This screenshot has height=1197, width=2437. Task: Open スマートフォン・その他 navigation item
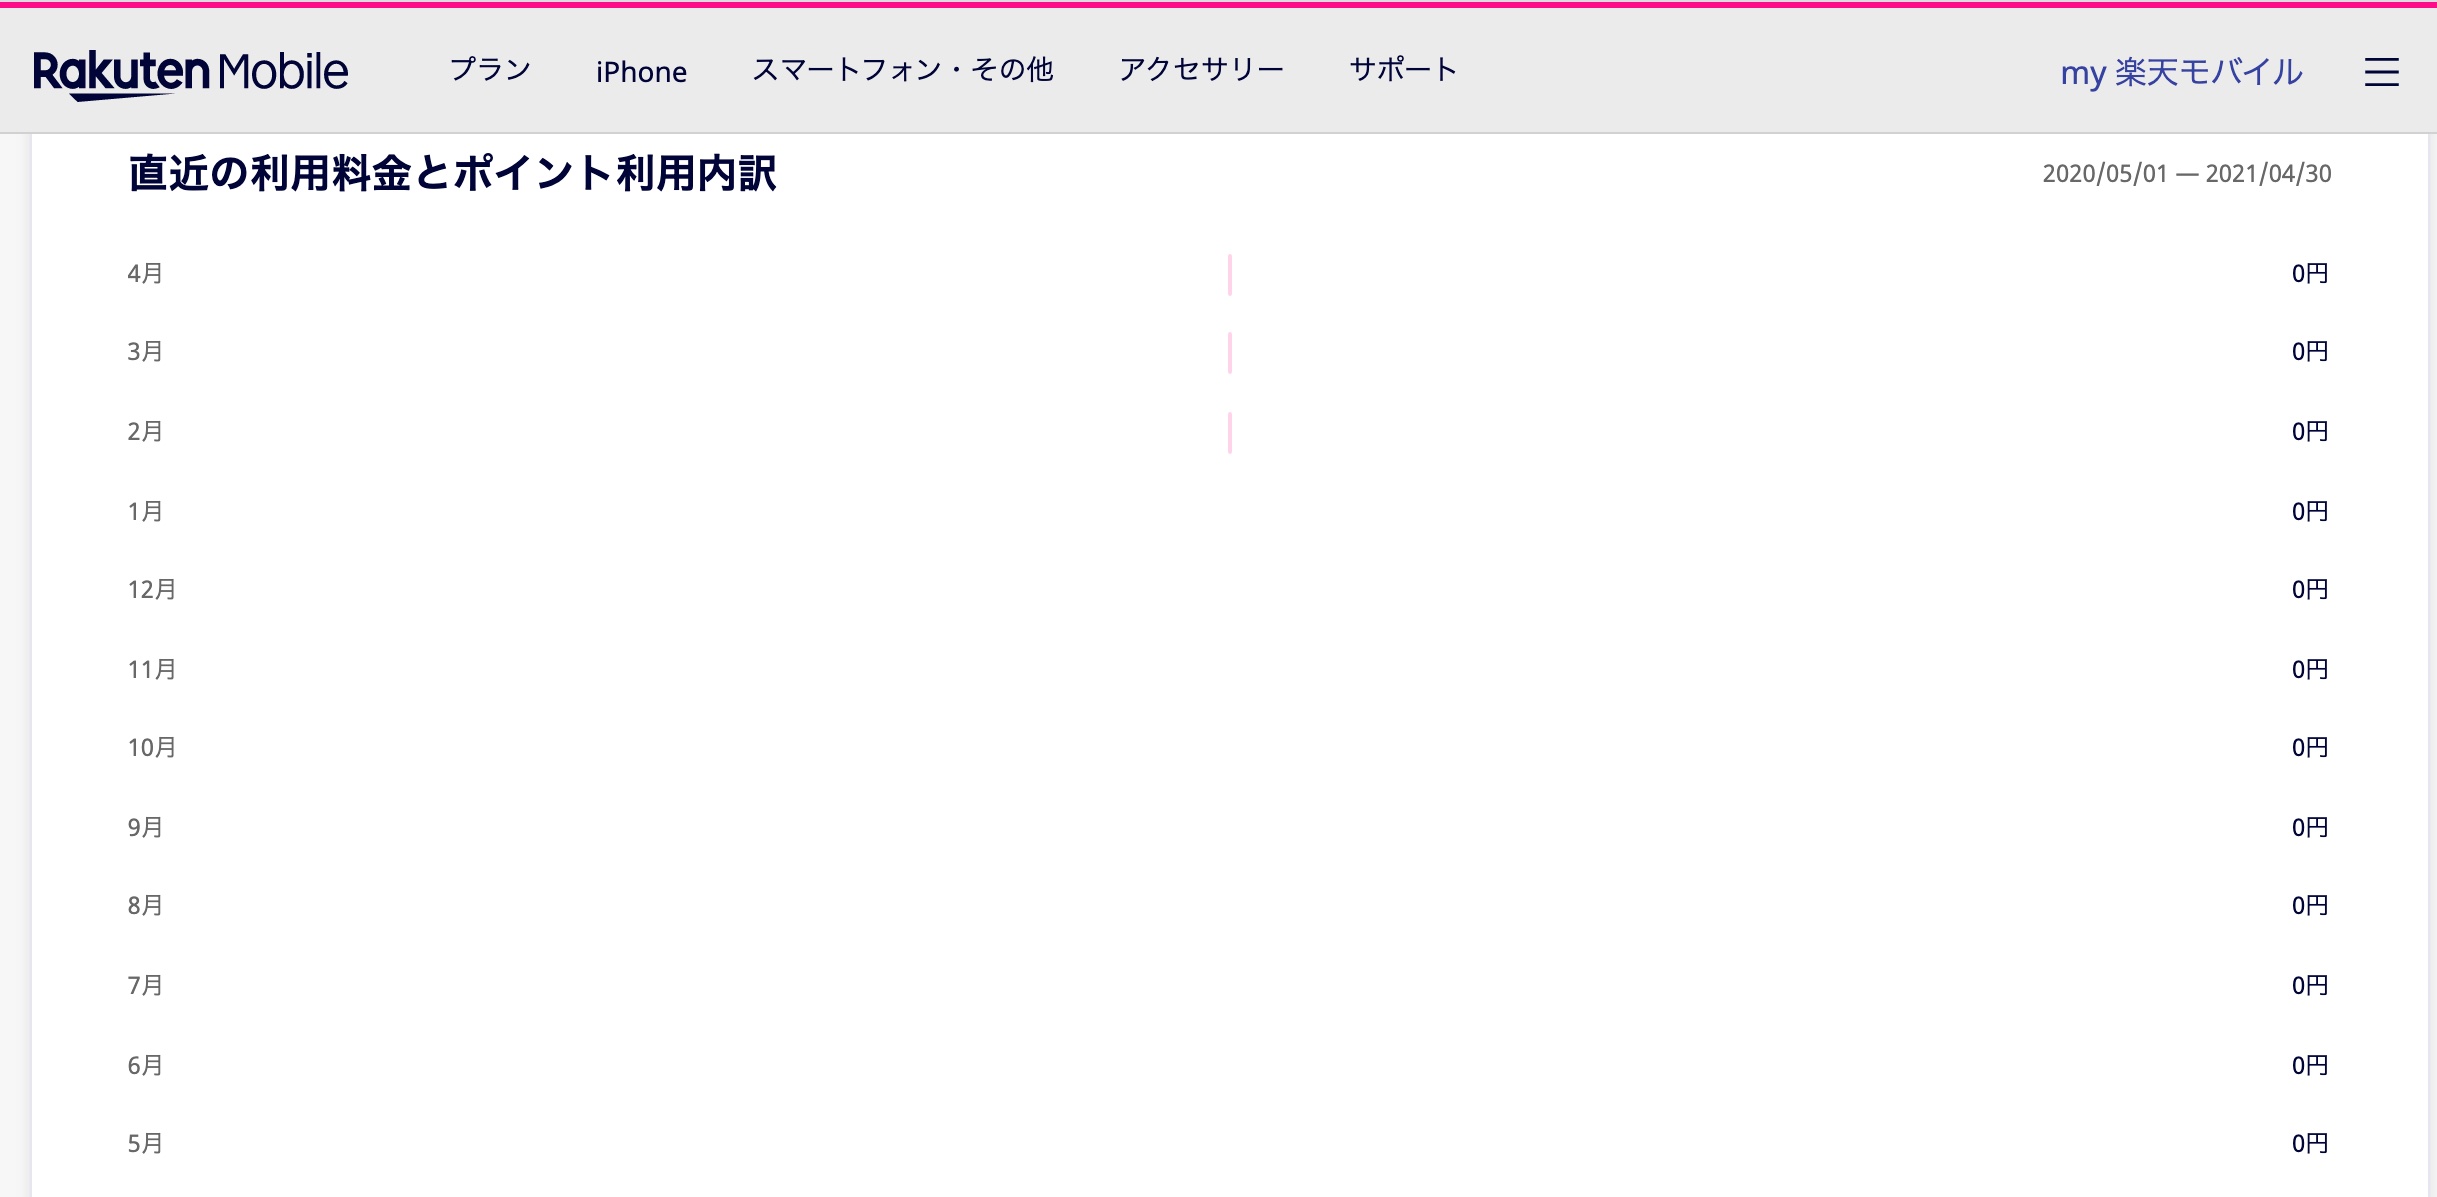pos(902,70)
